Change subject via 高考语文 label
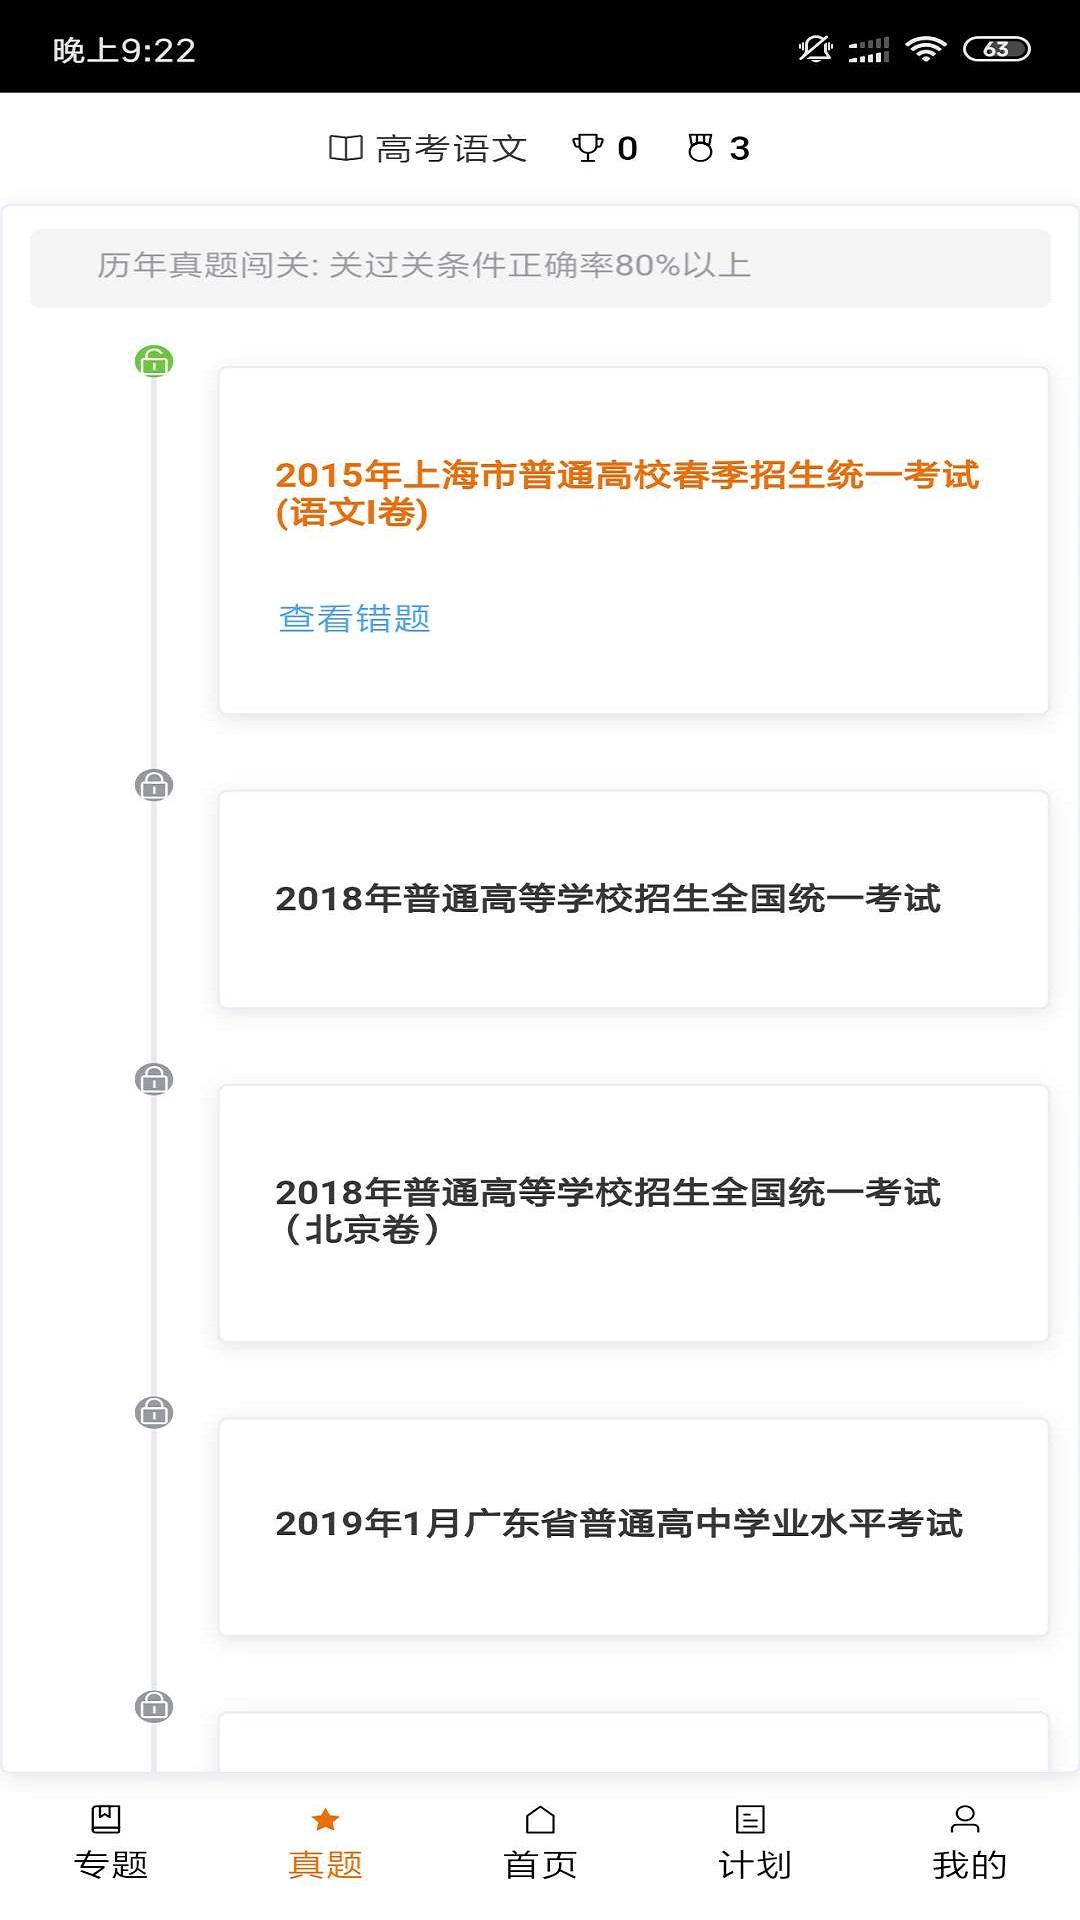 [x=451, y=149]
